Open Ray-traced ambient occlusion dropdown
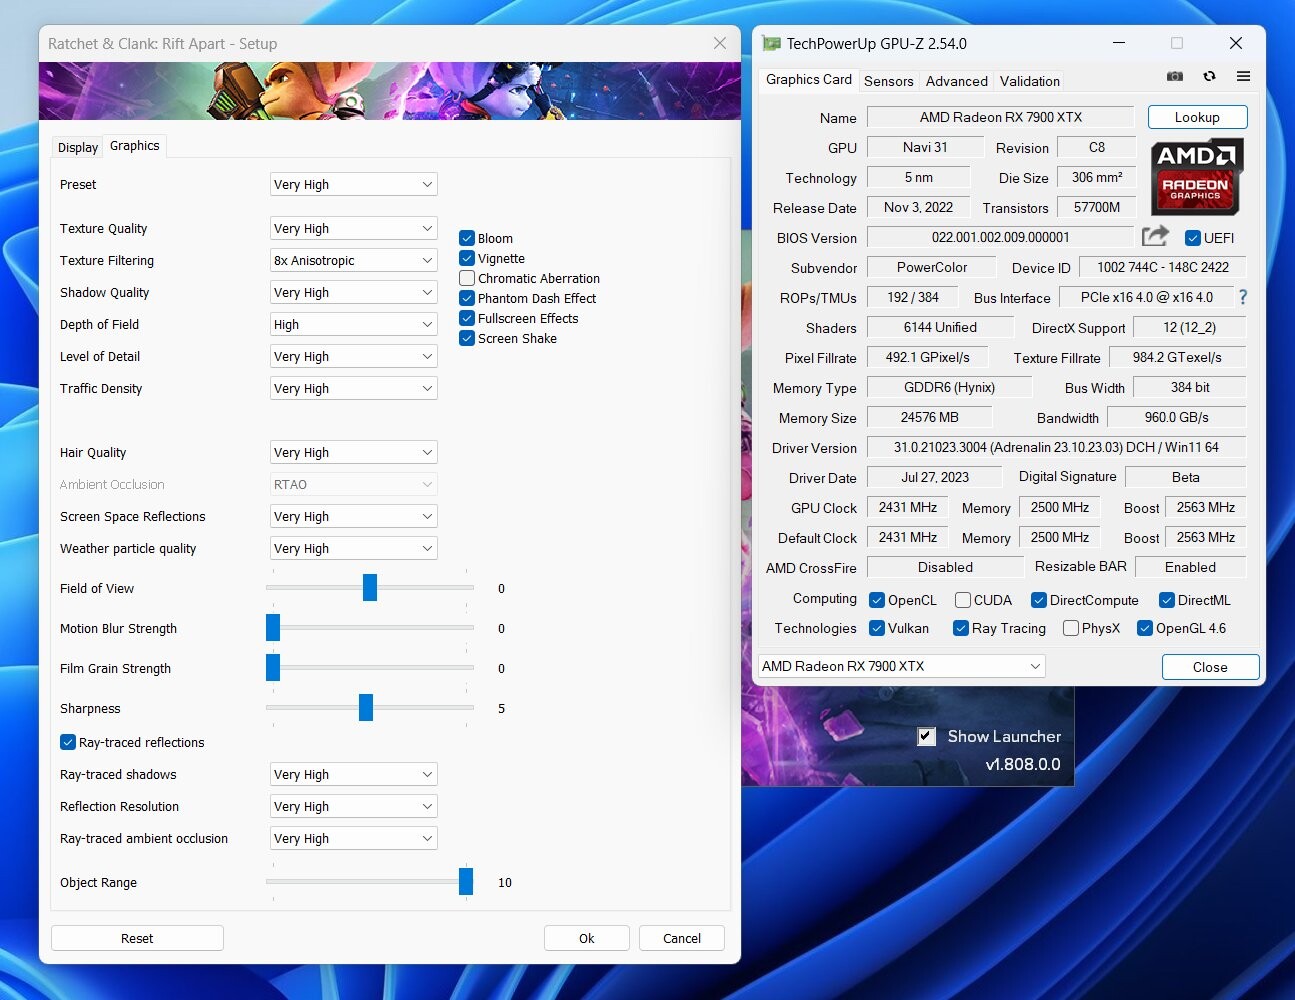Image resolution: width=1295 pixels, height=1000 pixels. click(x=354, y=838)
